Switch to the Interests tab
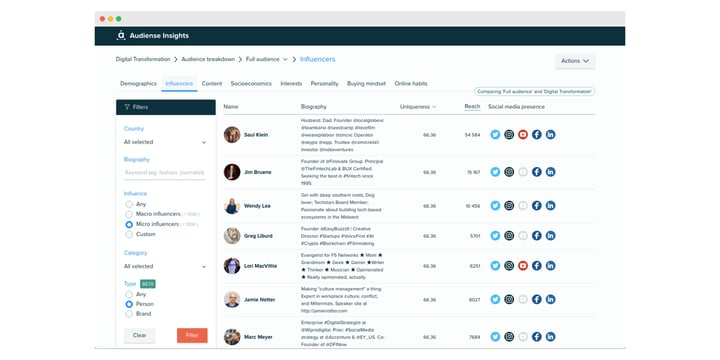This screenshot has width=720, height=360. point(291,84)
